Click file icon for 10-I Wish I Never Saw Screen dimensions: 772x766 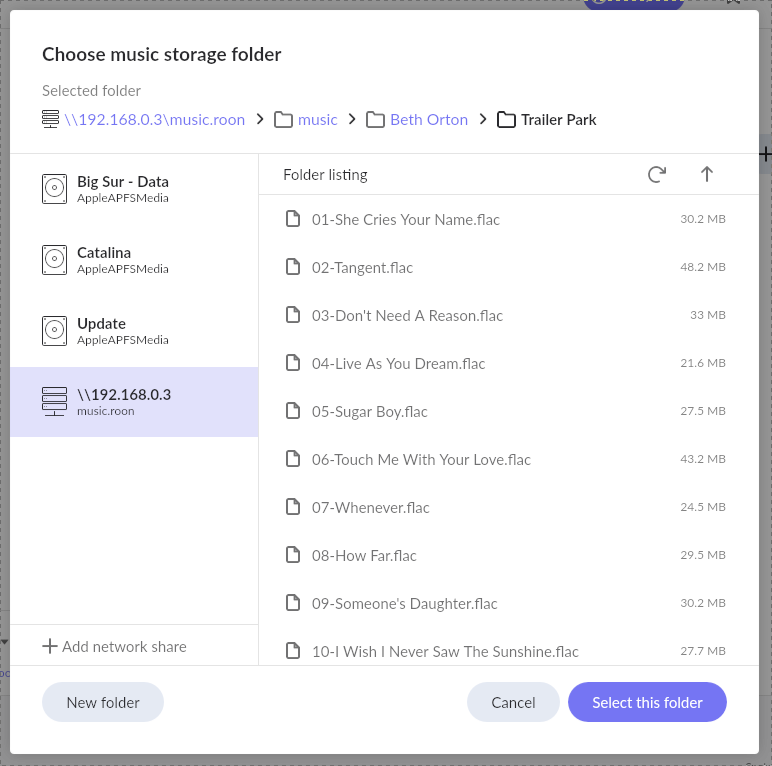(293, 651)
